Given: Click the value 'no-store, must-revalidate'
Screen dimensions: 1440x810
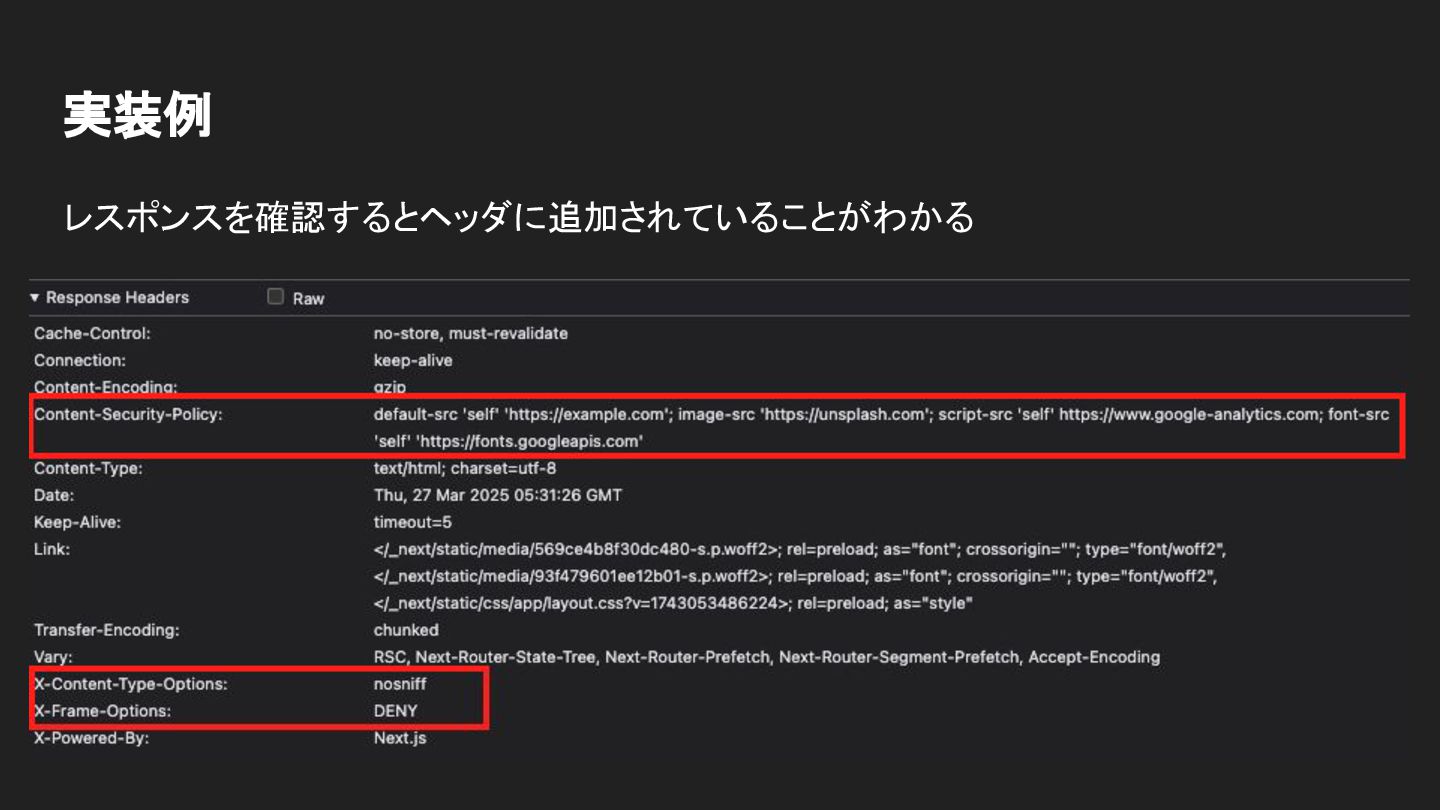Looking at the screenshot, I should [471, 334].
